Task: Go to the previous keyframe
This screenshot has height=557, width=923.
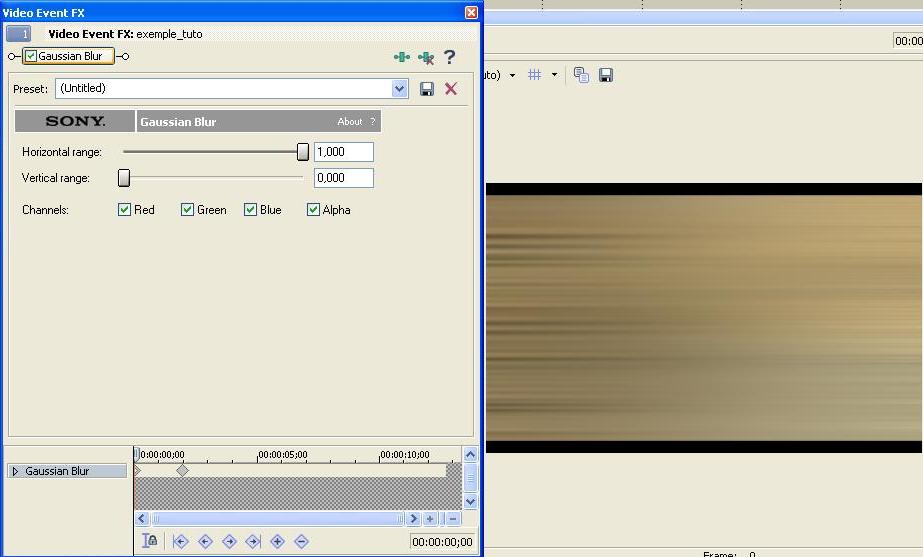Action: click(x=205, y=541)
